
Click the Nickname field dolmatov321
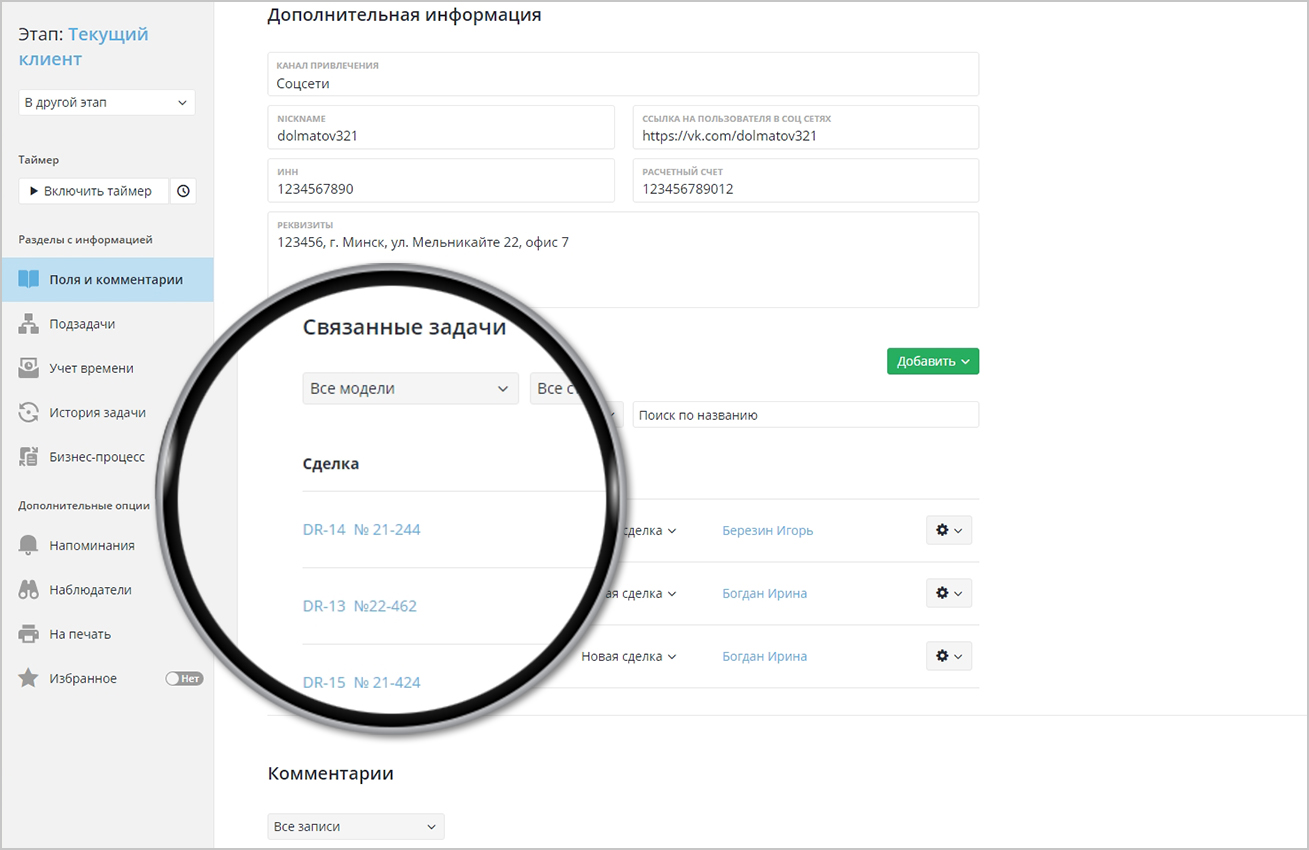(x=441, y=127)
